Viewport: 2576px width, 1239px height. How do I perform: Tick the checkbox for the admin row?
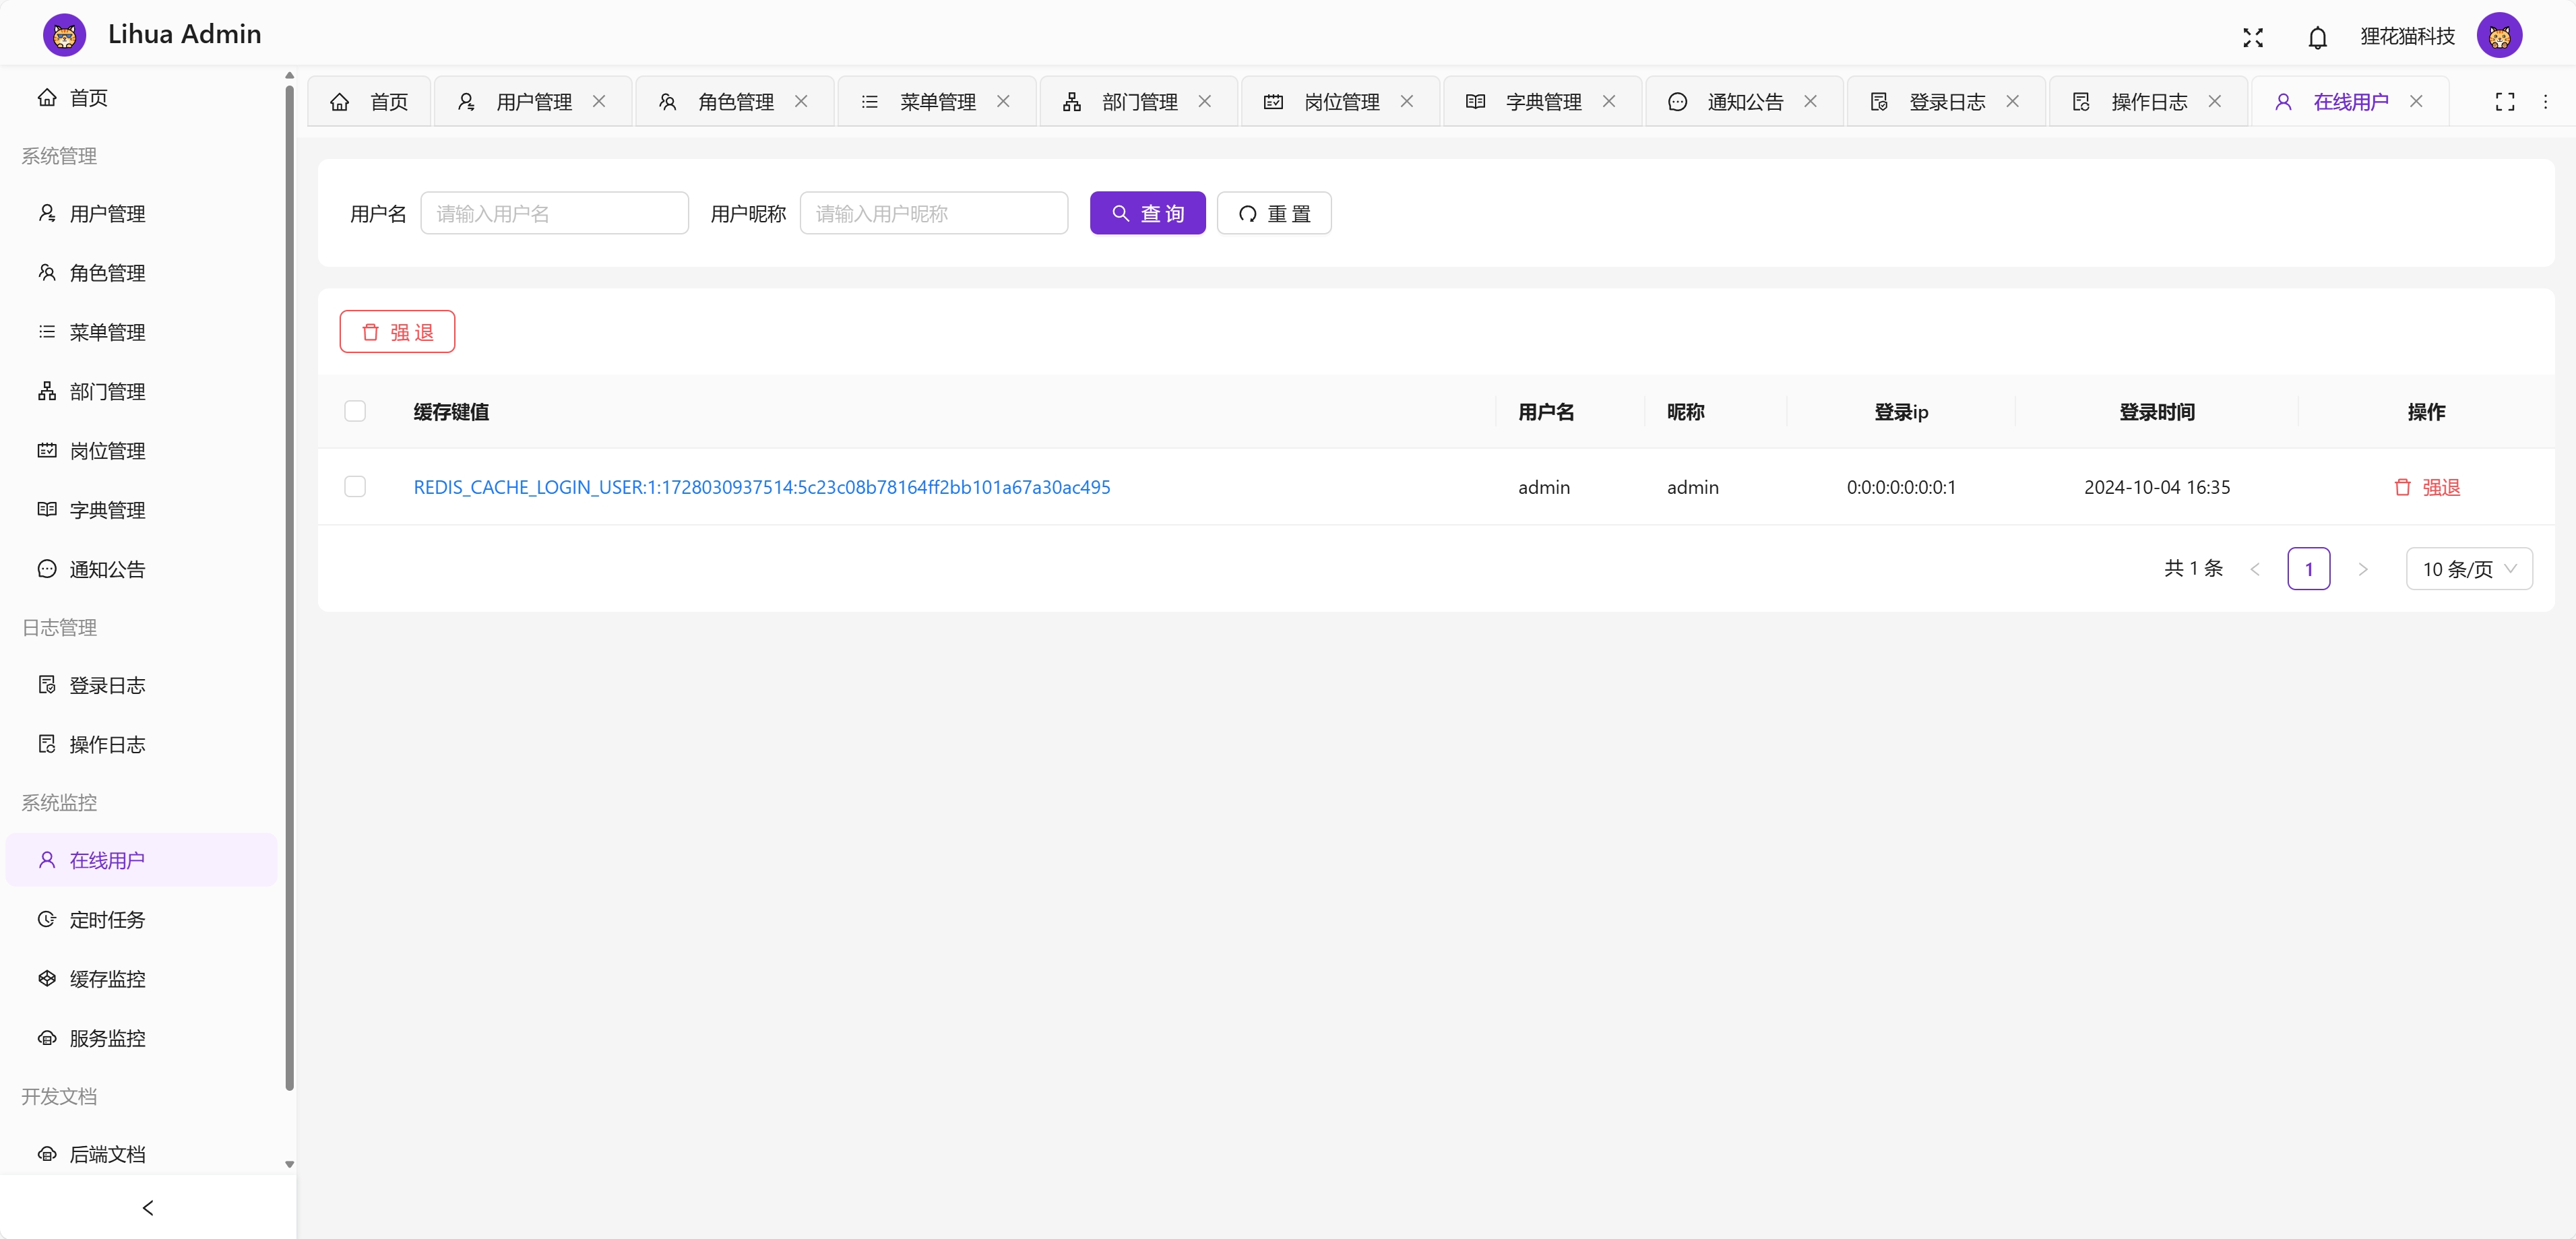pyautogui.click(x=355, y=486)
